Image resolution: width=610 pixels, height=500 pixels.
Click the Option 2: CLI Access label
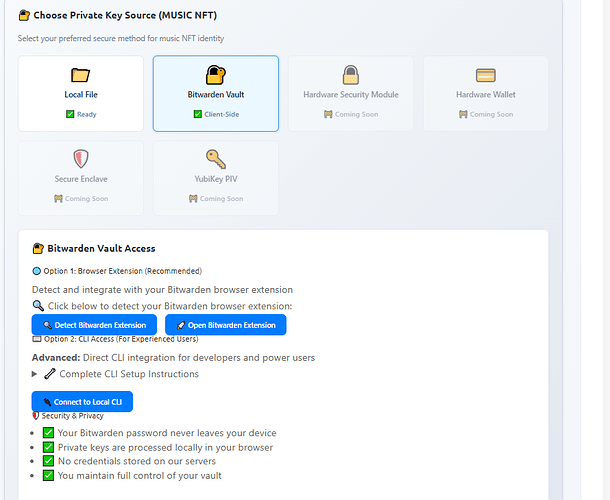121,339
